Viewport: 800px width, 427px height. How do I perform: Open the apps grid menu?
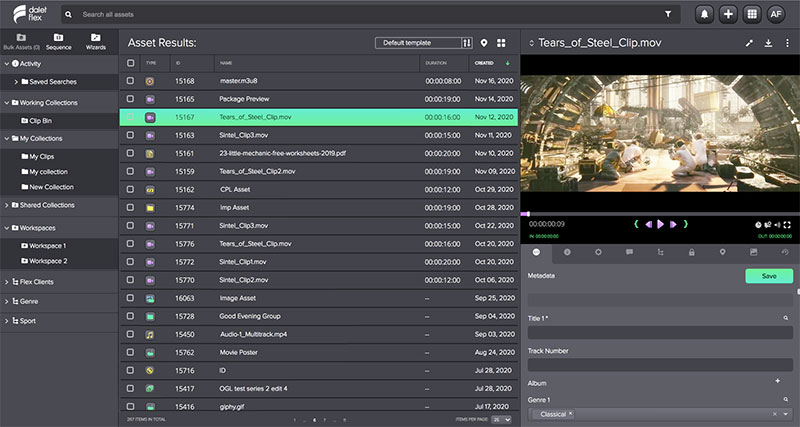752,14
